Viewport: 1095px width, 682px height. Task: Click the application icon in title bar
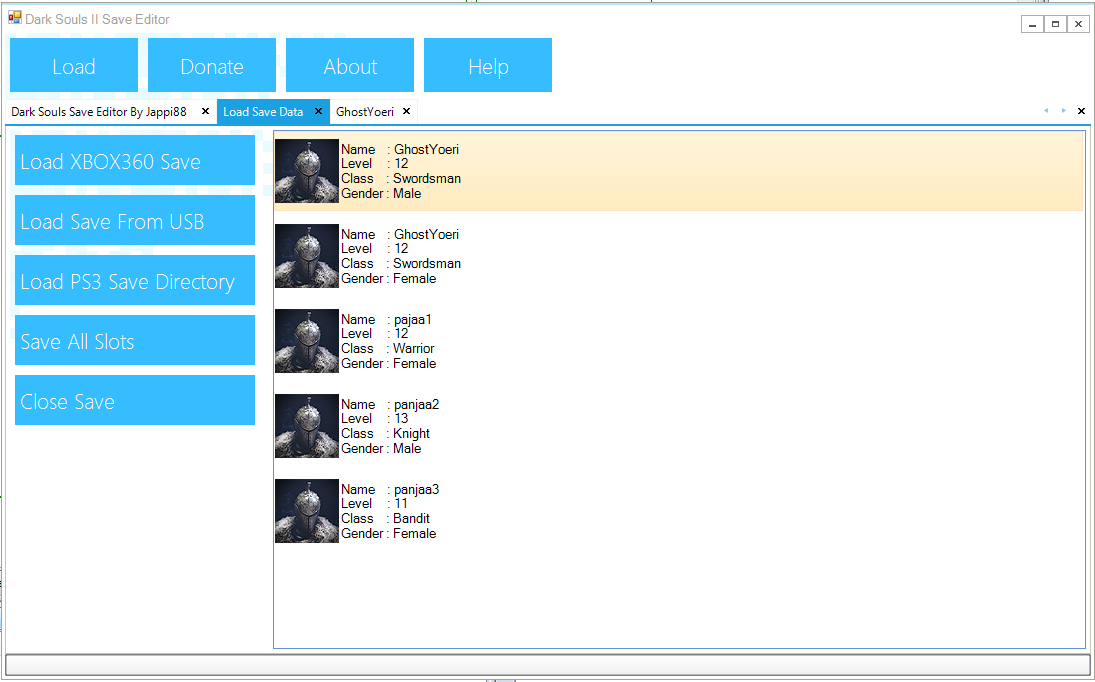[x=15, y=18]
